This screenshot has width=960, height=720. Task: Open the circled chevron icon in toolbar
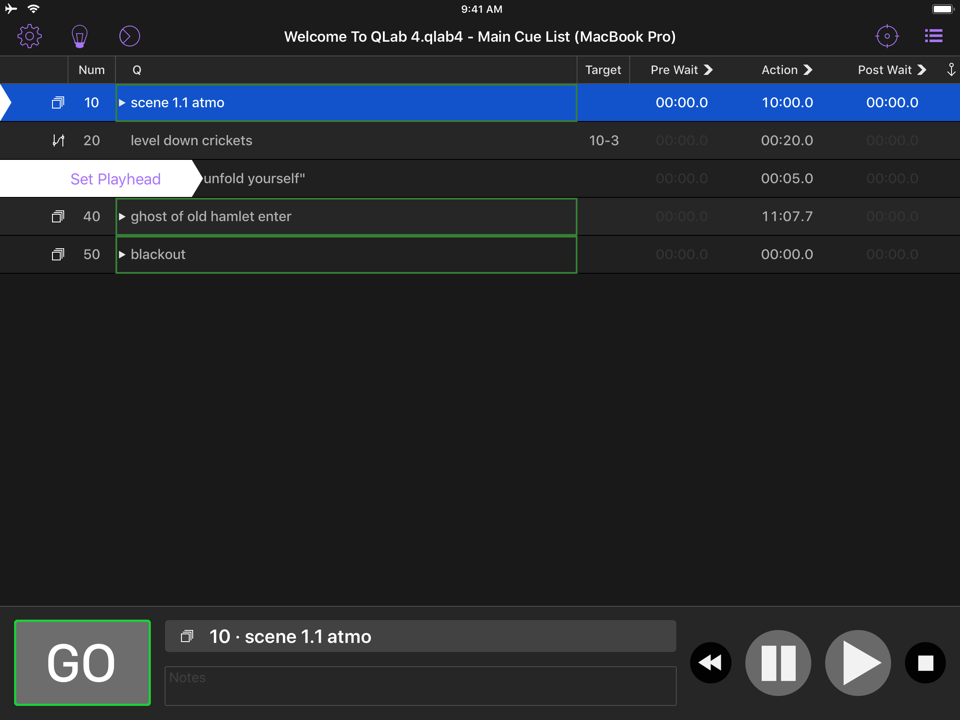pyautogui.click(x=129, y=37)
